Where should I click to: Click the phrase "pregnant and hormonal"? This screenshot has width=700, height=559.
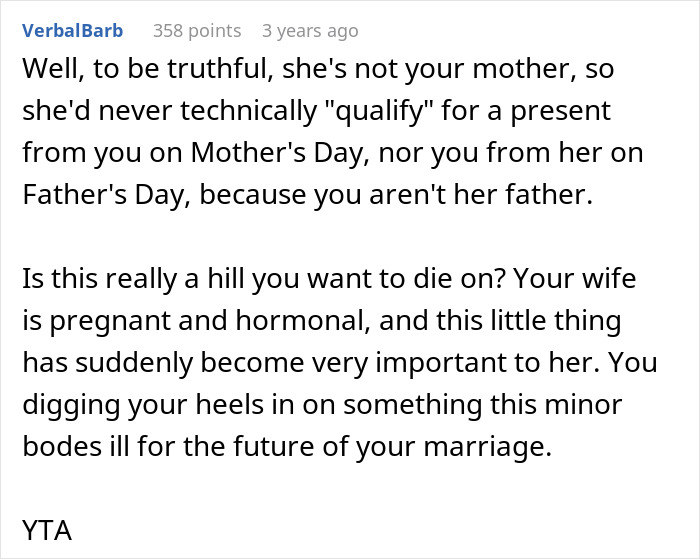[210, 321]
